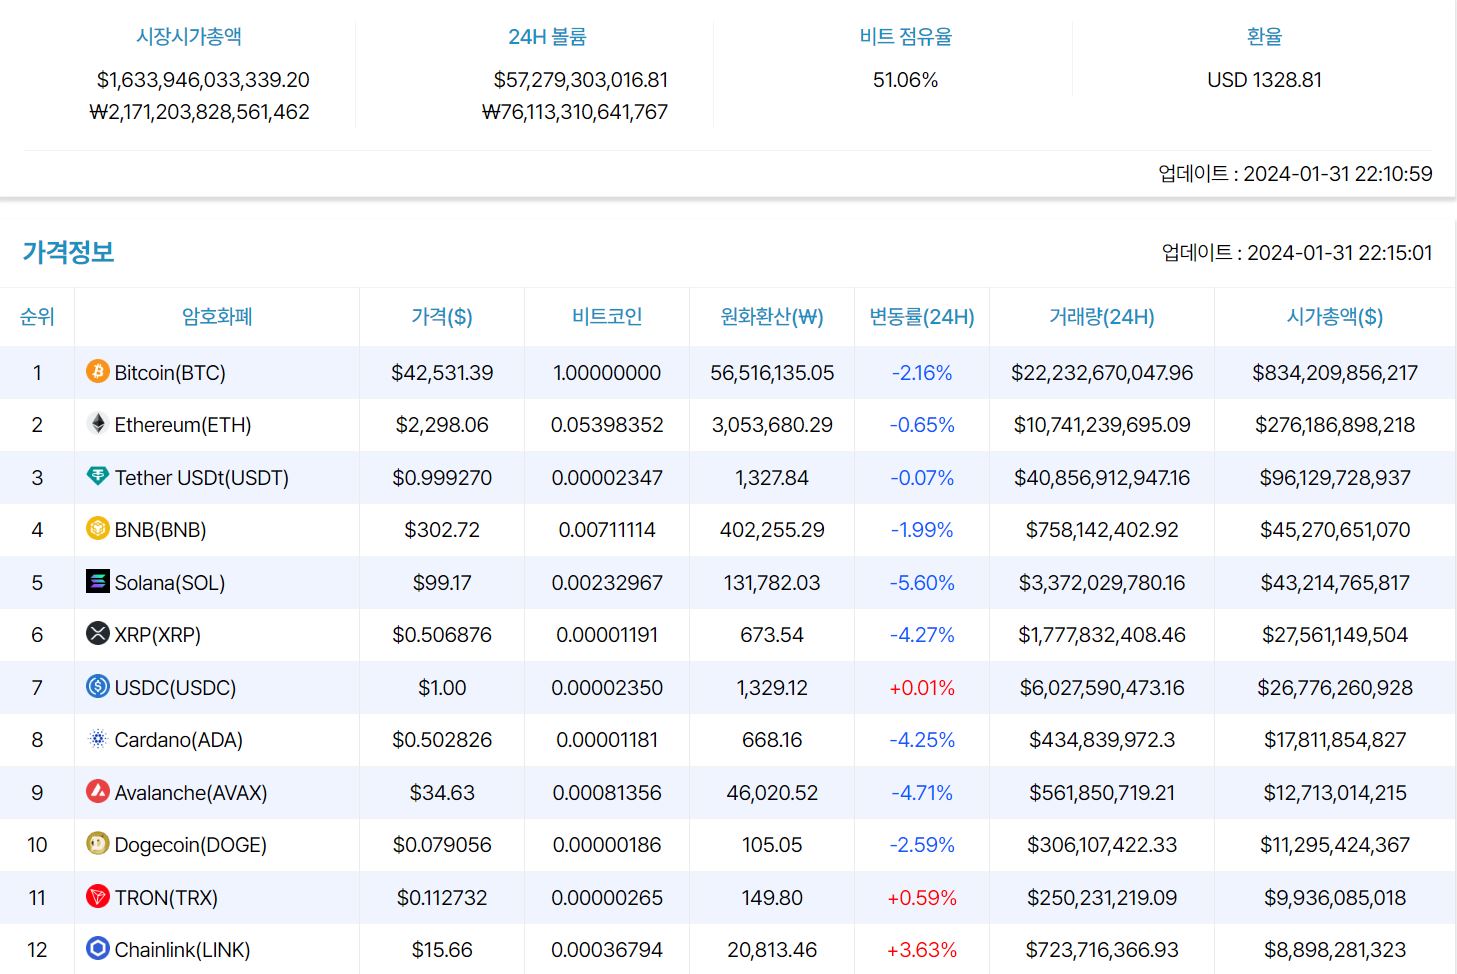Screen dimensions: 1457x974
Task: Click USDC change +0.01%
Action: (x=922, y=688)
